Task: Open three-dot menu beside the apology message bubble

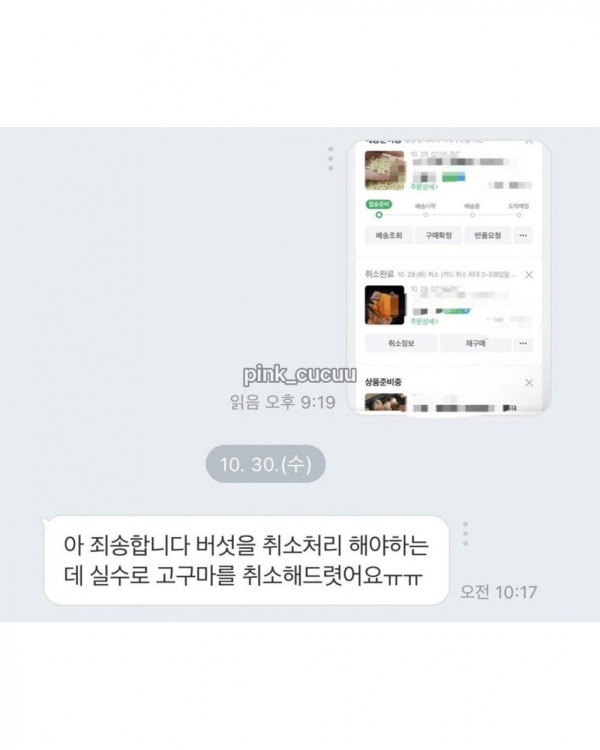Action: pos(466,534)
